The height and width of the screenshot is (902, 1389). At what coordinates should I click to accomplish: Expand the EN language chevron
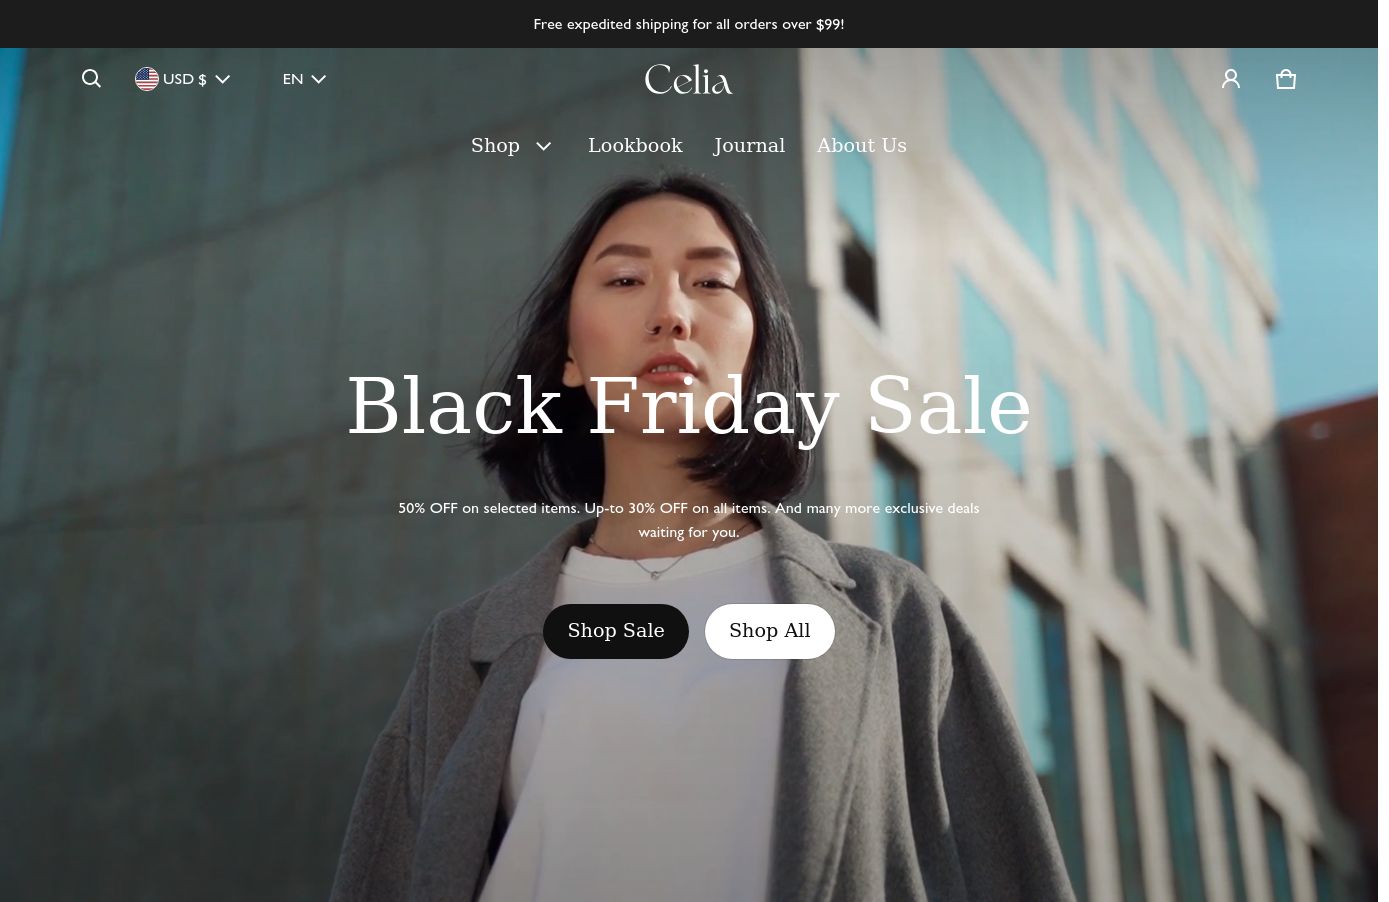[318, 79]
